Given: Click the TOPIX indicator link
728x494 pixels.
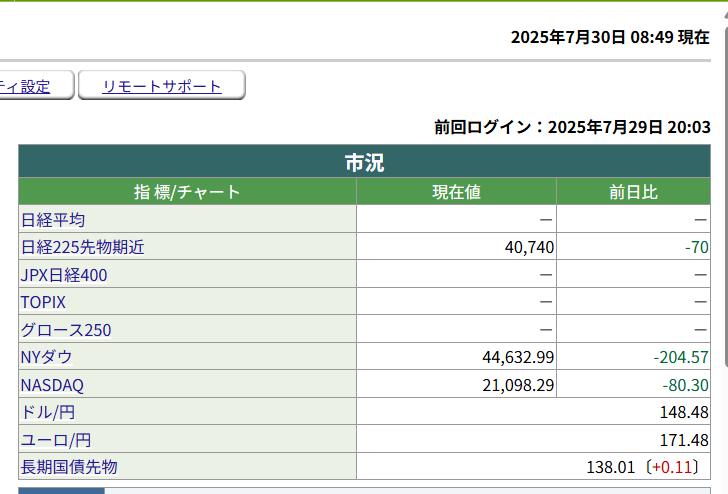Looking at the screenshot, I should click(x=43, y=302).
